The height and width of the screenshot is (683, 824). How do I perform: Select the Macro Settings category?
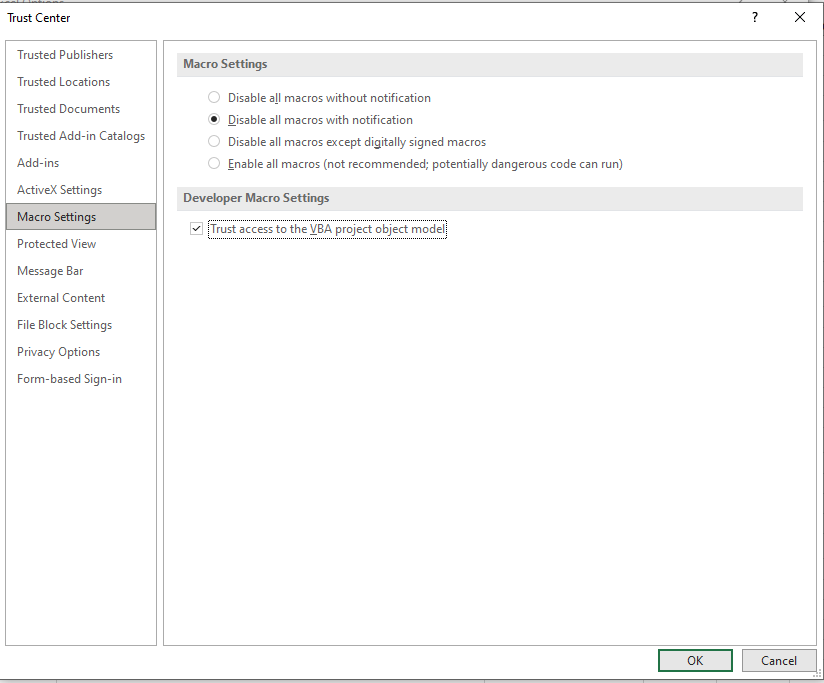tap(57, 217)
